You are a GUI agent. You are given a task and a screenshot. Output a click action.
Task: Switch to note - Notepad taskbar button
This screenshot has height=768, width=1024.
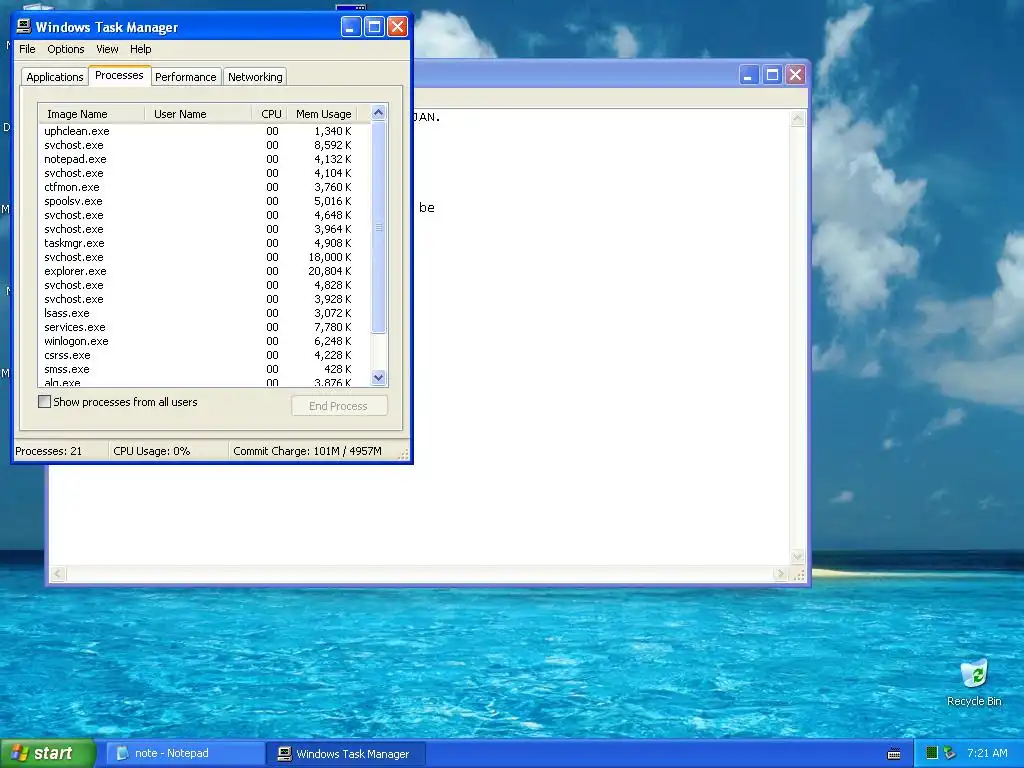[185, 754]
